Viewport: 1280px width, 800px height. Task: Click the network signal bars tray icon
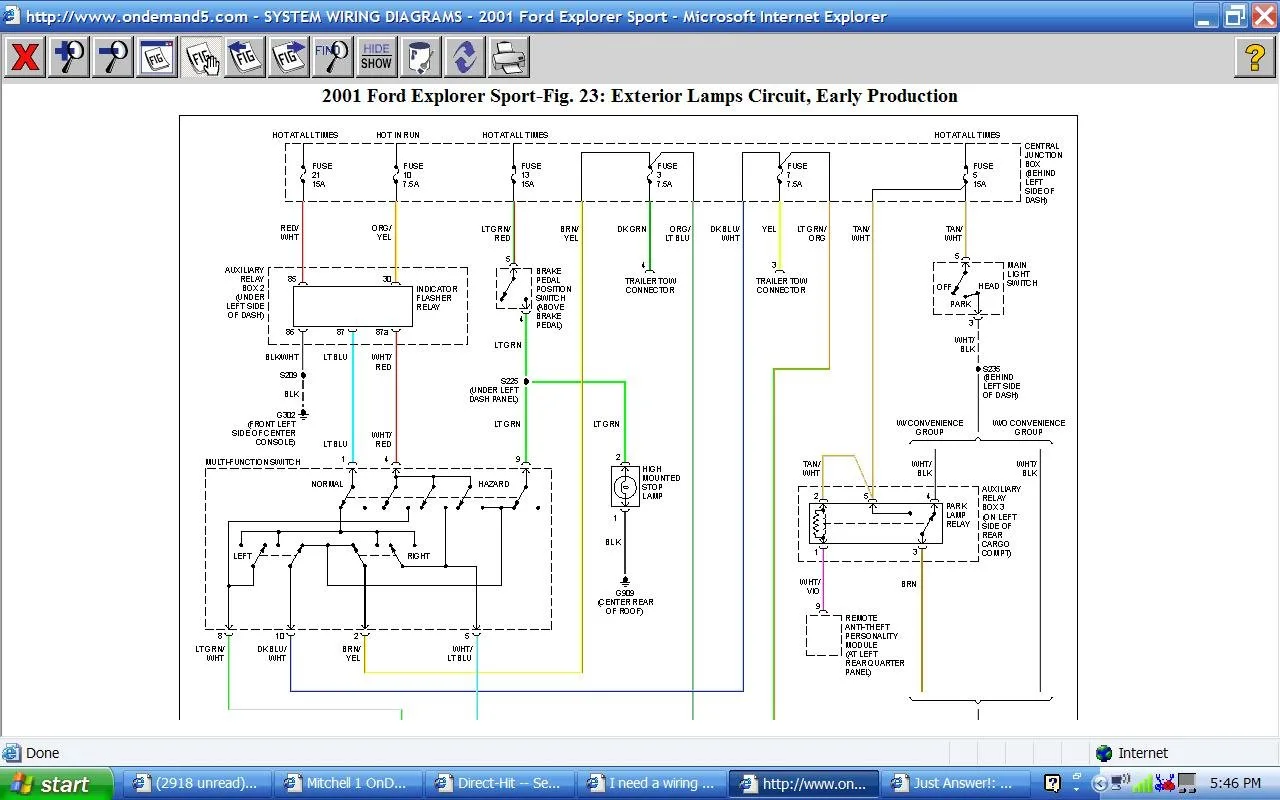[x=1142, y=783]
